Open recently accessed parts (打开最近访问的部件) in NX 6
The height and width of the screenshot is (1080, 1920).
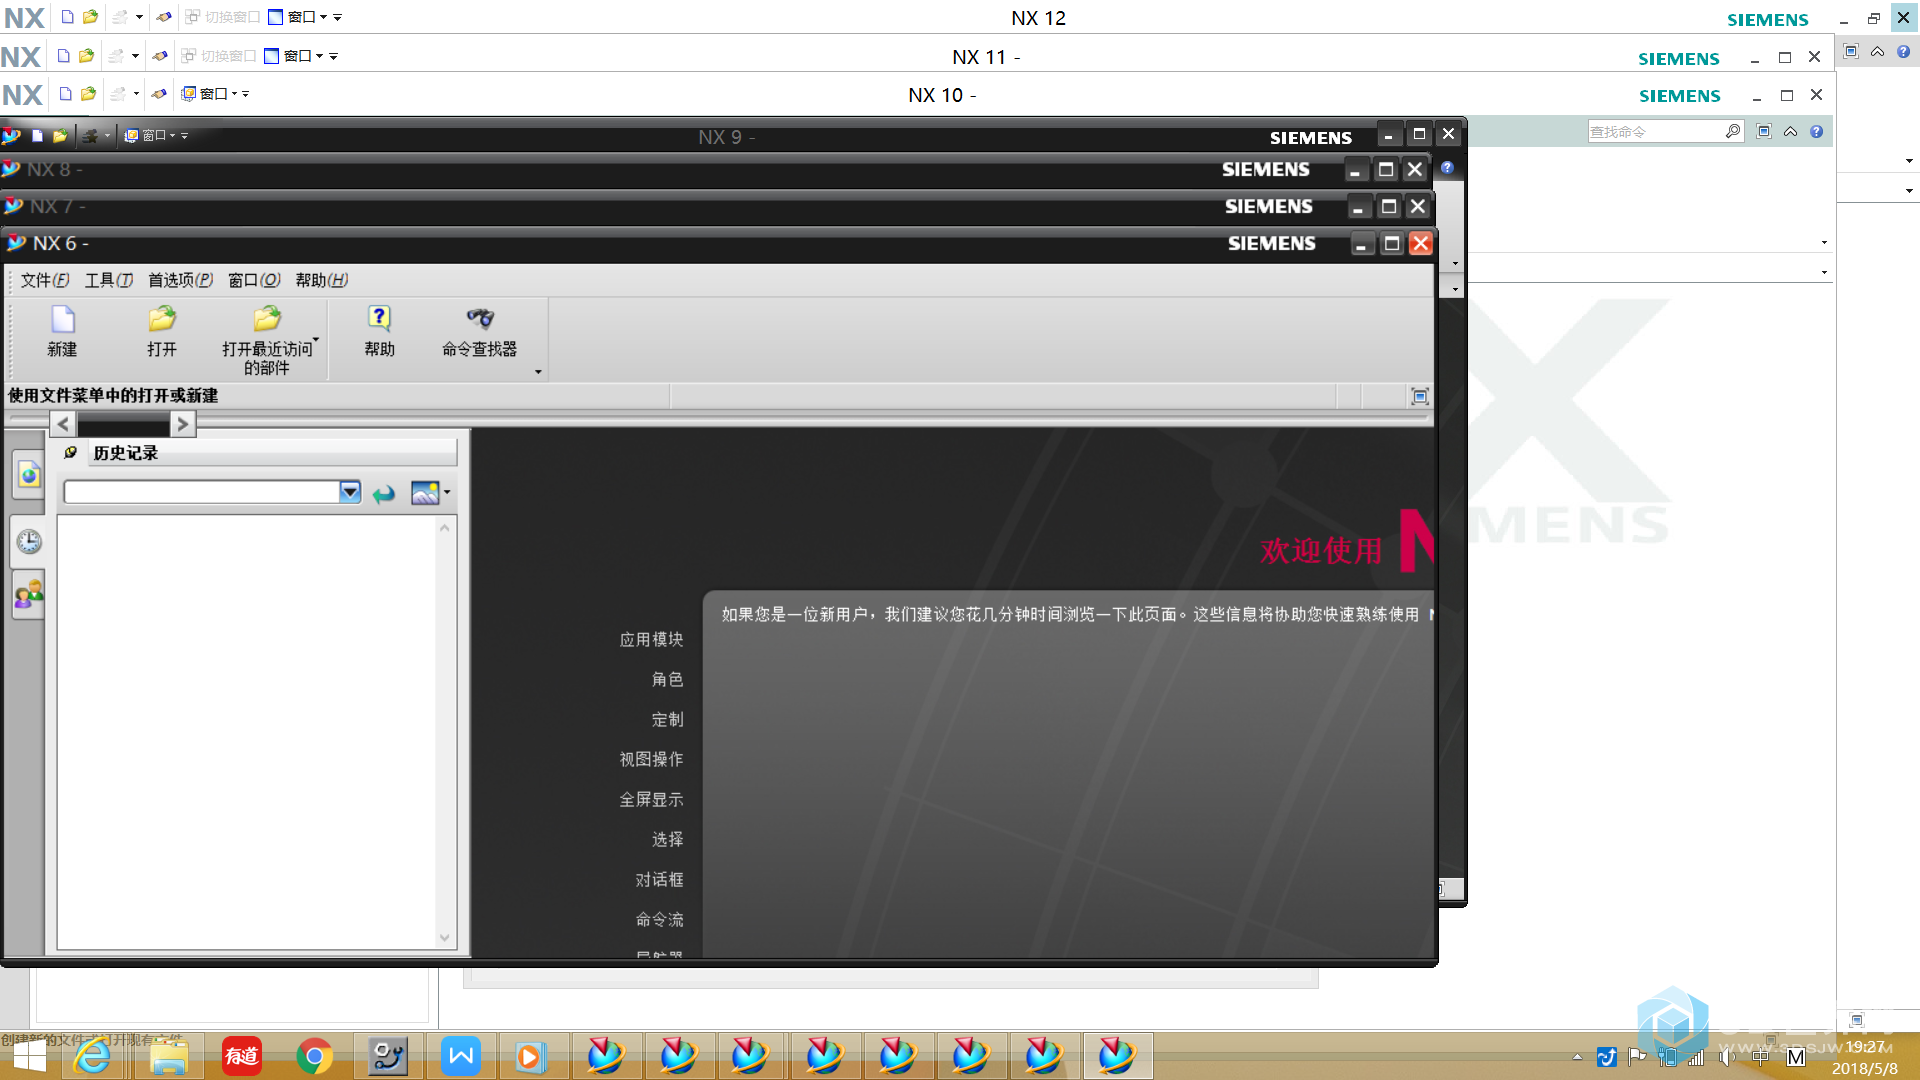tap(267, 340)
